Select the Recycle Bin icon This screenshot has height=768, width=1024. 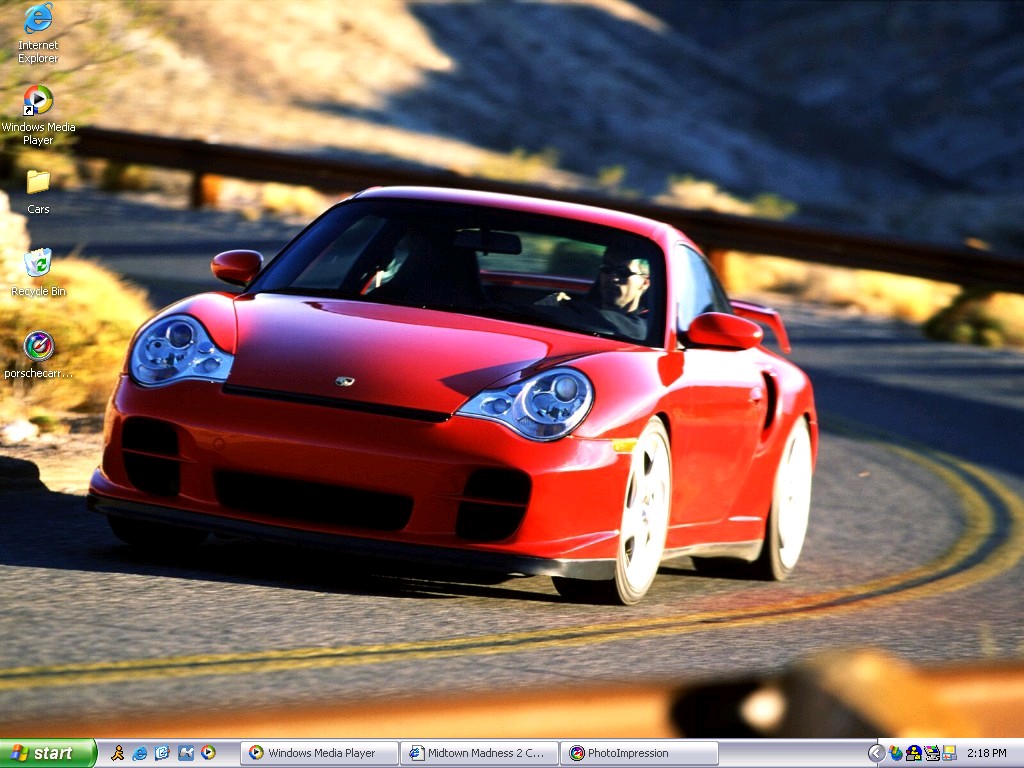click(x=38, y=263)
